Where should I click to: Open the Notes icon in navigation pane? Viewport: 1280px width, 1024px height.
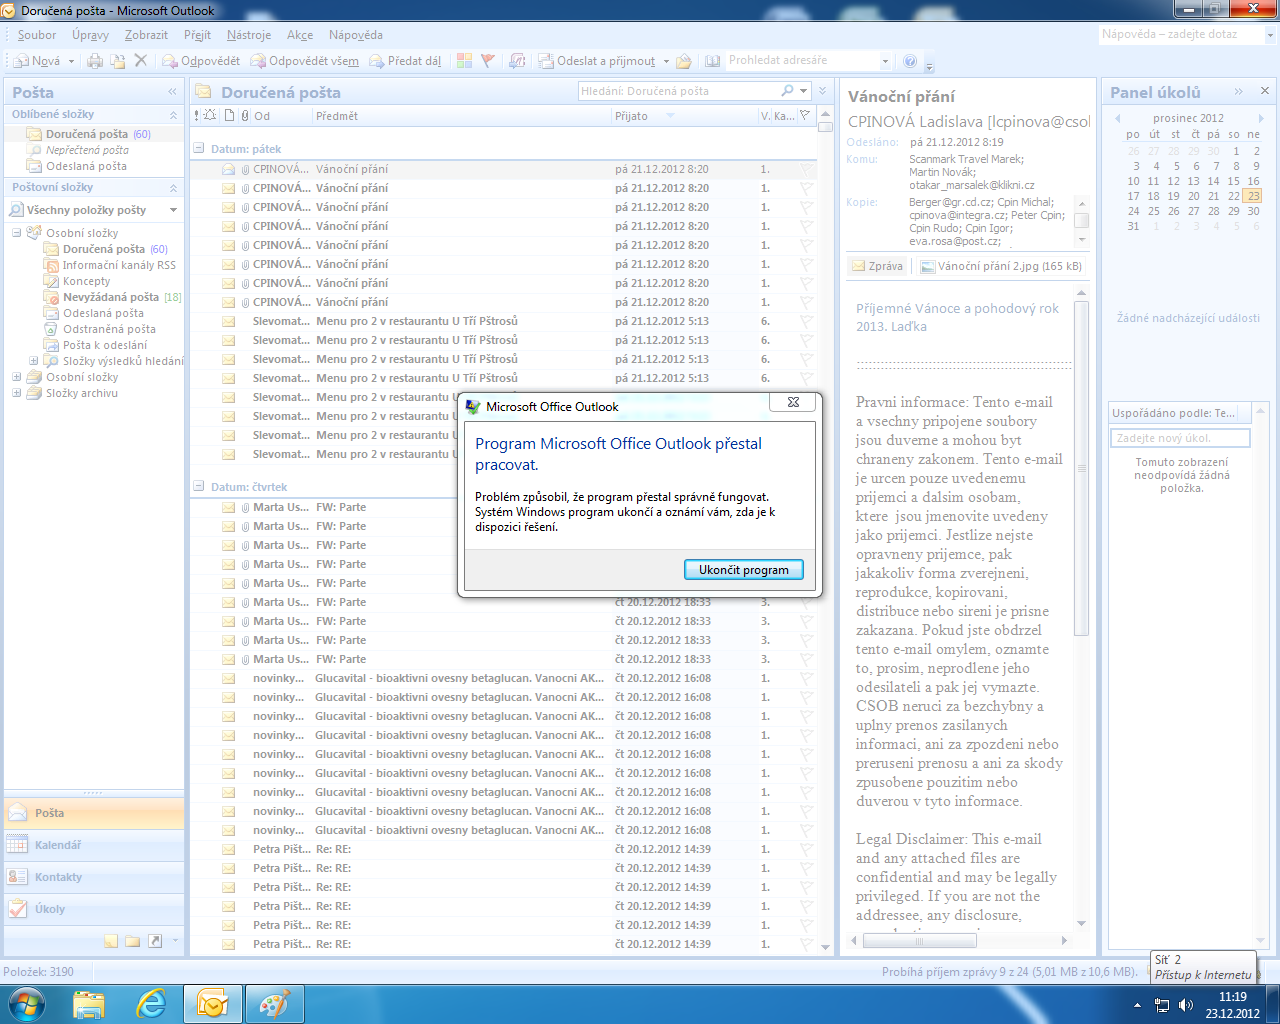click(x=111, y=941)
